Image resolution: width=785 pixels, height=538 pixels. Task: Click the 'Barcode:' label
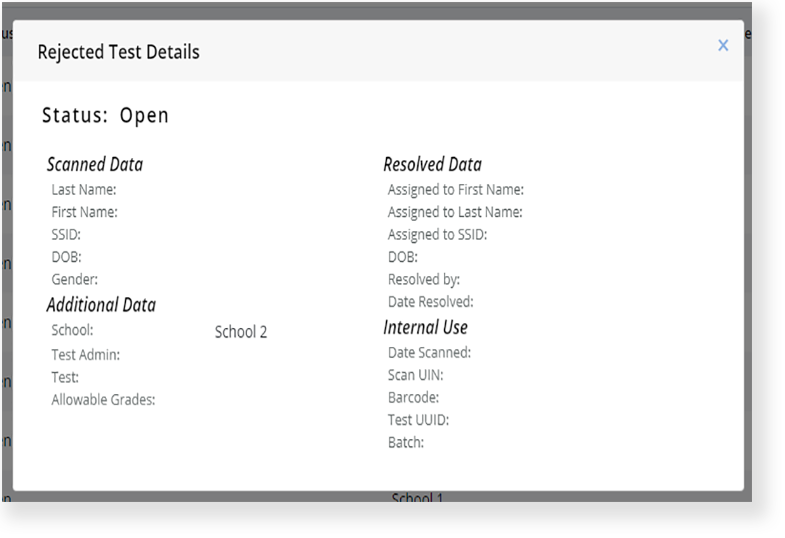413,398
